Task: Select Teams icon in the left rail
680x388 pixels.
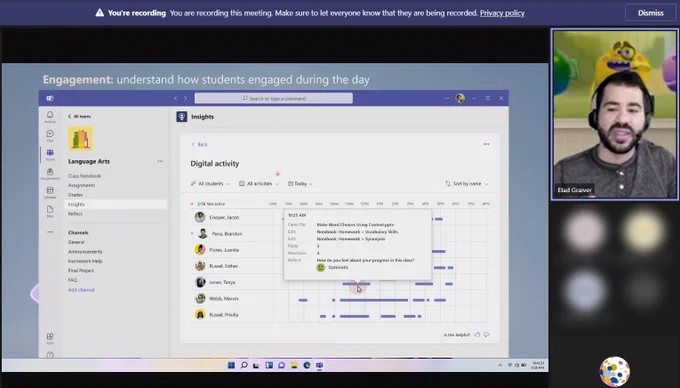Action: (x=50, y=155)
